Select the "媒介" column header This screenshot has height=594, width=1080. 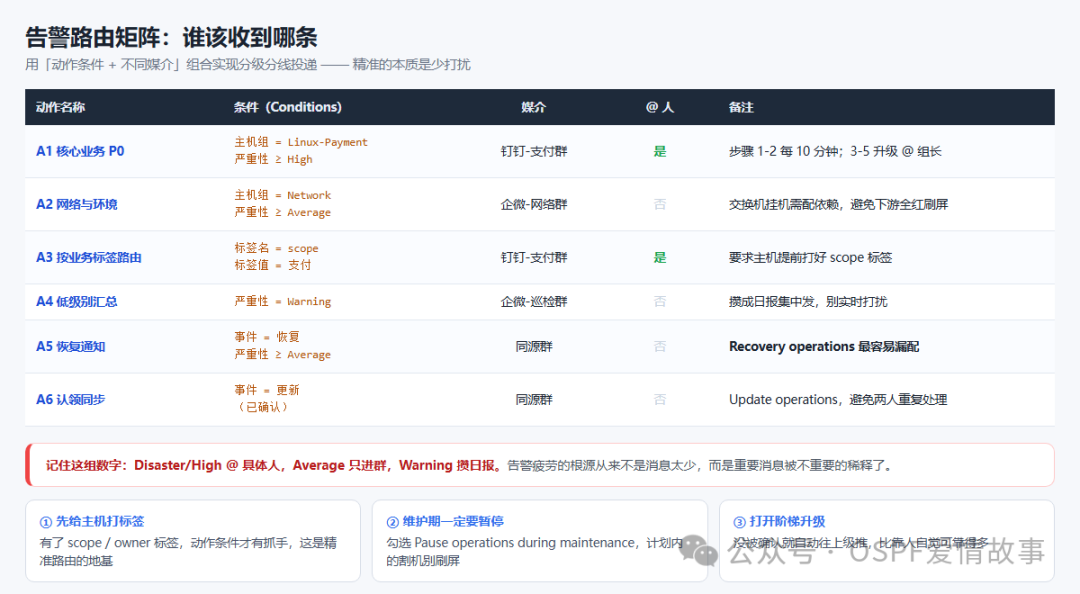pyautogui.click(x=534, y=107)
